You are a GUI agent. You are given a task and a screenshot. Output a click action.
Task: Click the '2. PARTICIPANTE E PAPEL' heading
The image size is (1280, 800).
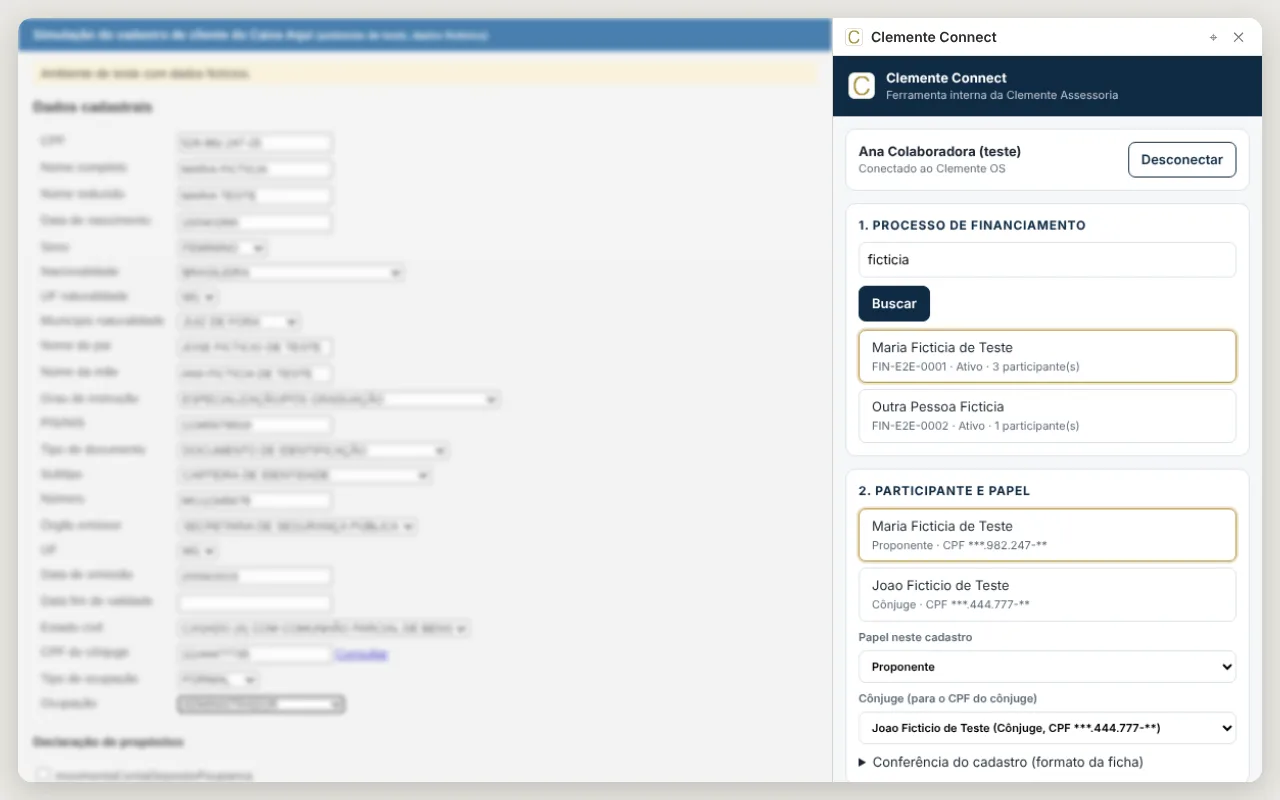944,491
